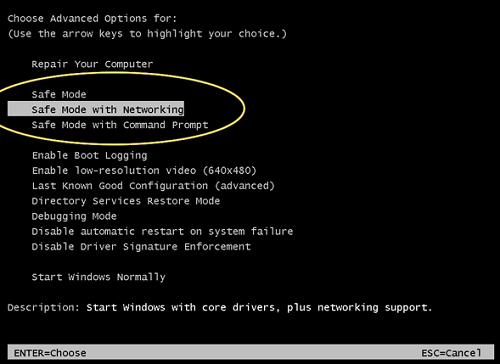Viewport: 500px width, 364px height.
Task: Click the Description: label
Action: coord(43,307)
